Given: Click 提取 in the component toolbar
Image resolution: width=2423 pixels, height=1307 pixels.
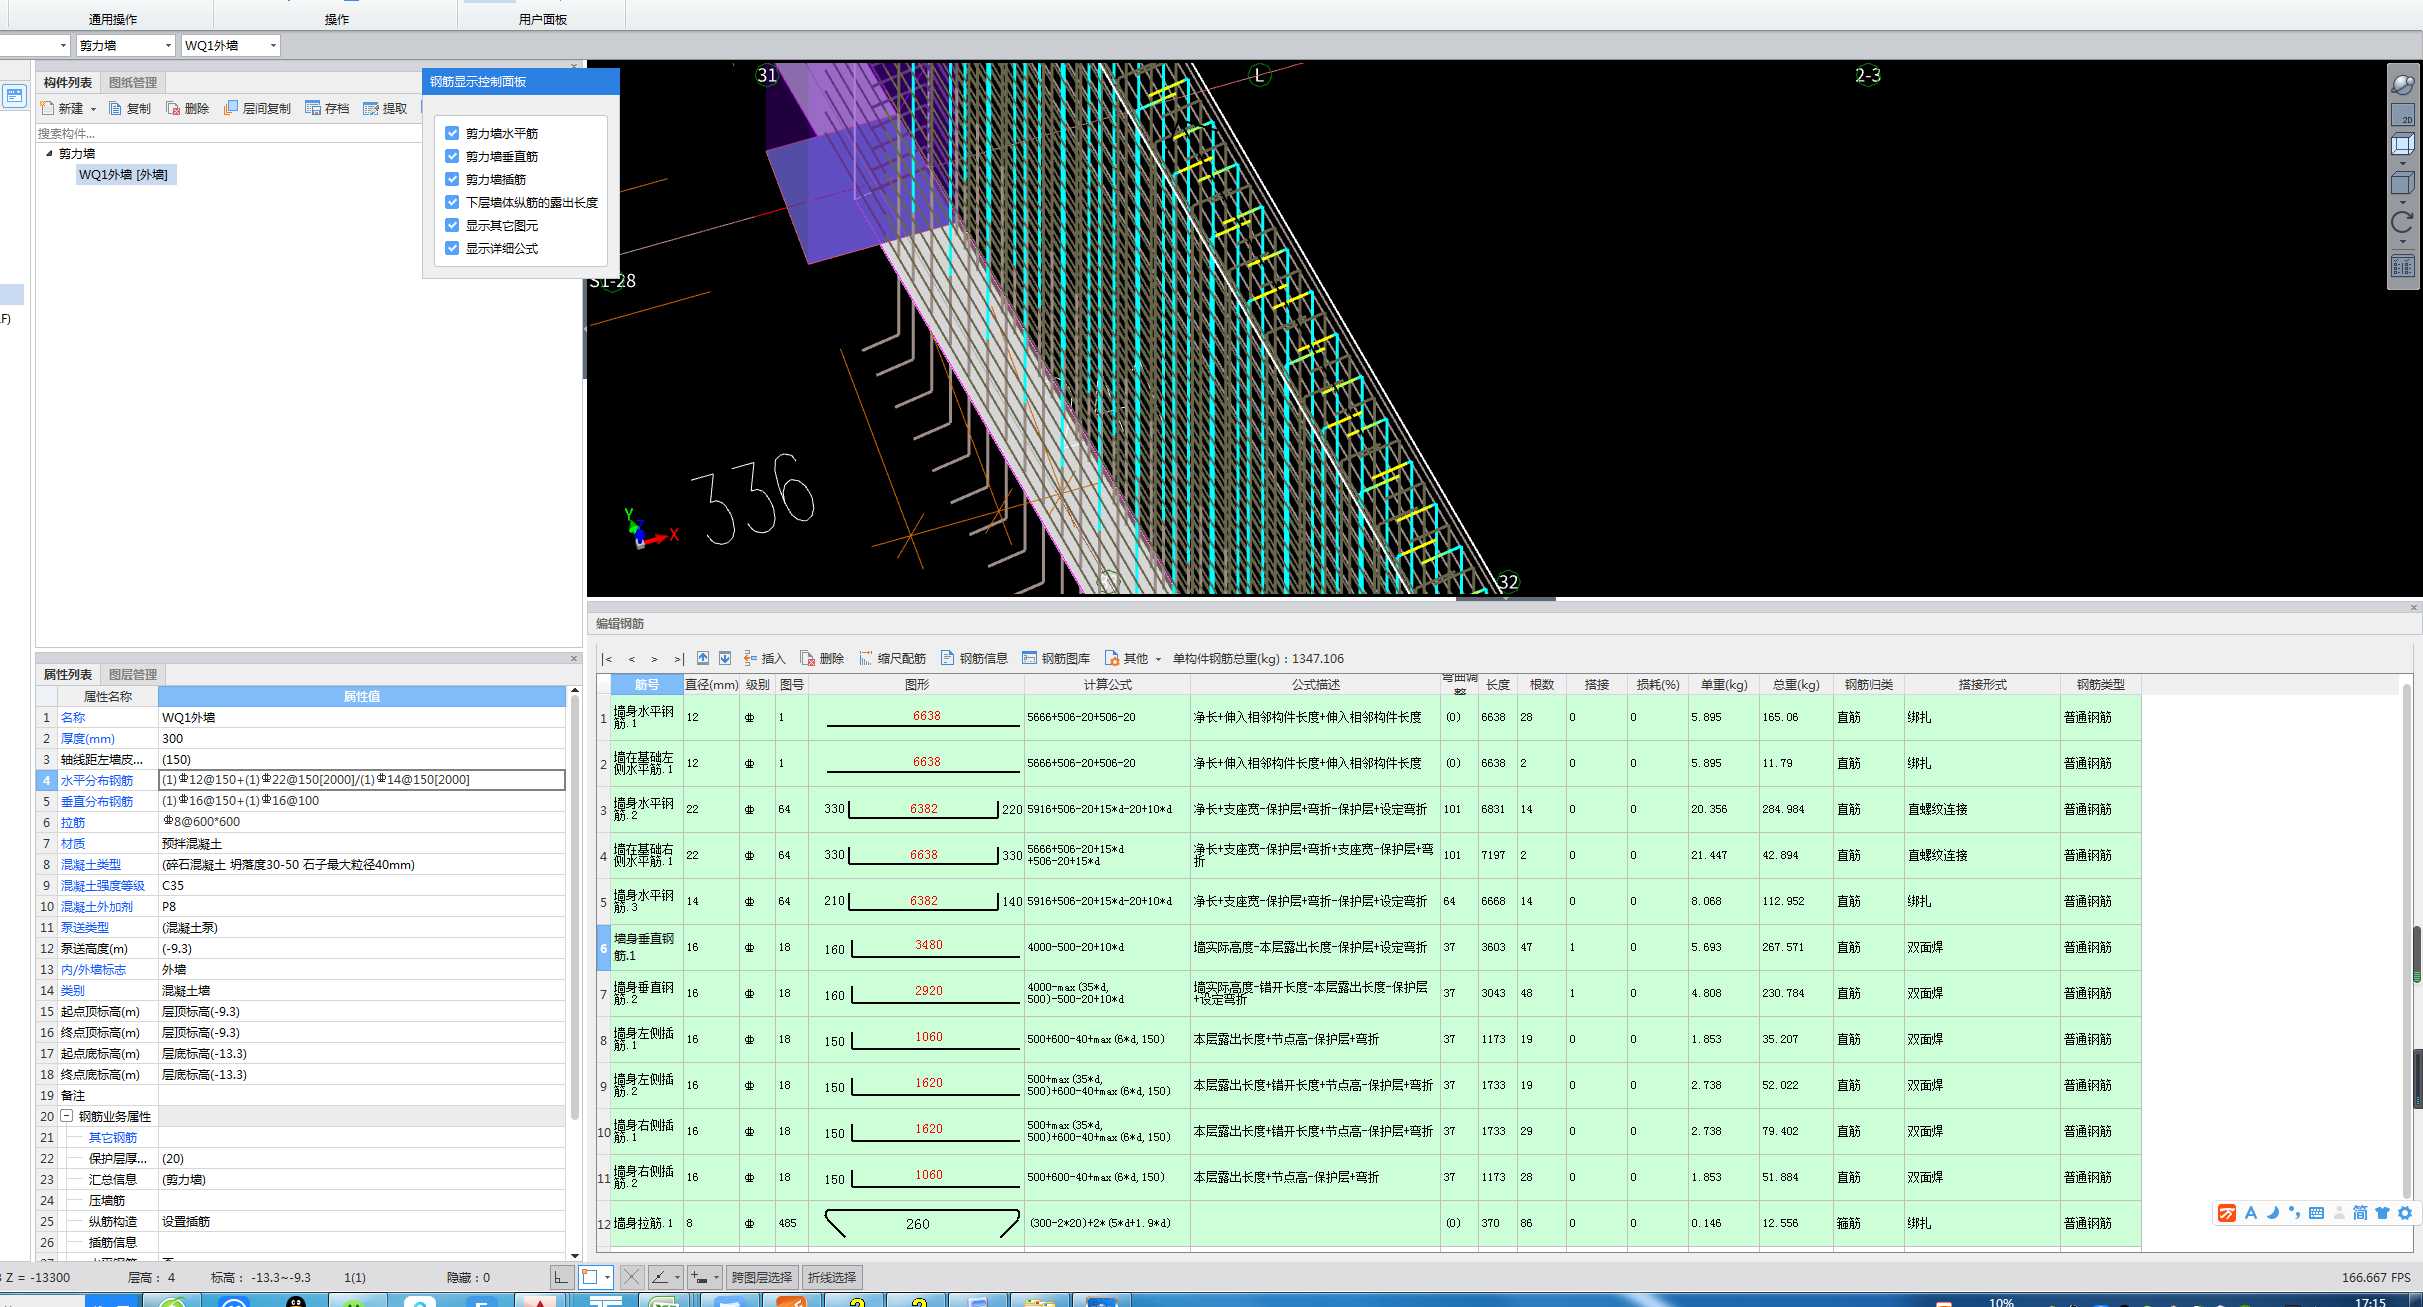Looking at the screenshot, I should (386, 108).
